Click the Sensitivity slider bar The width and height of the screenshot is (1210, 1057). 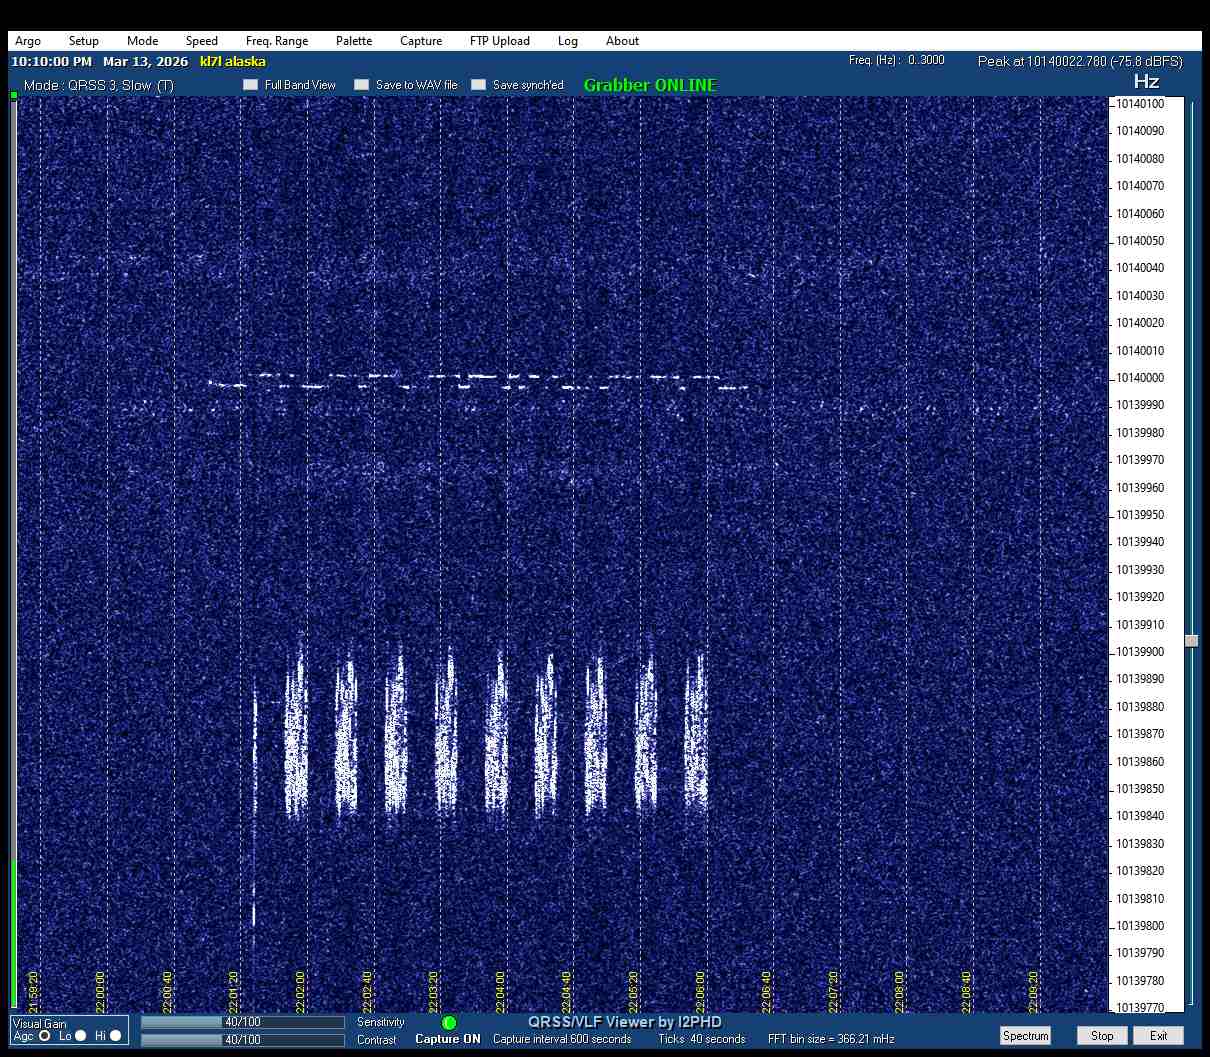pos(242,1022)
